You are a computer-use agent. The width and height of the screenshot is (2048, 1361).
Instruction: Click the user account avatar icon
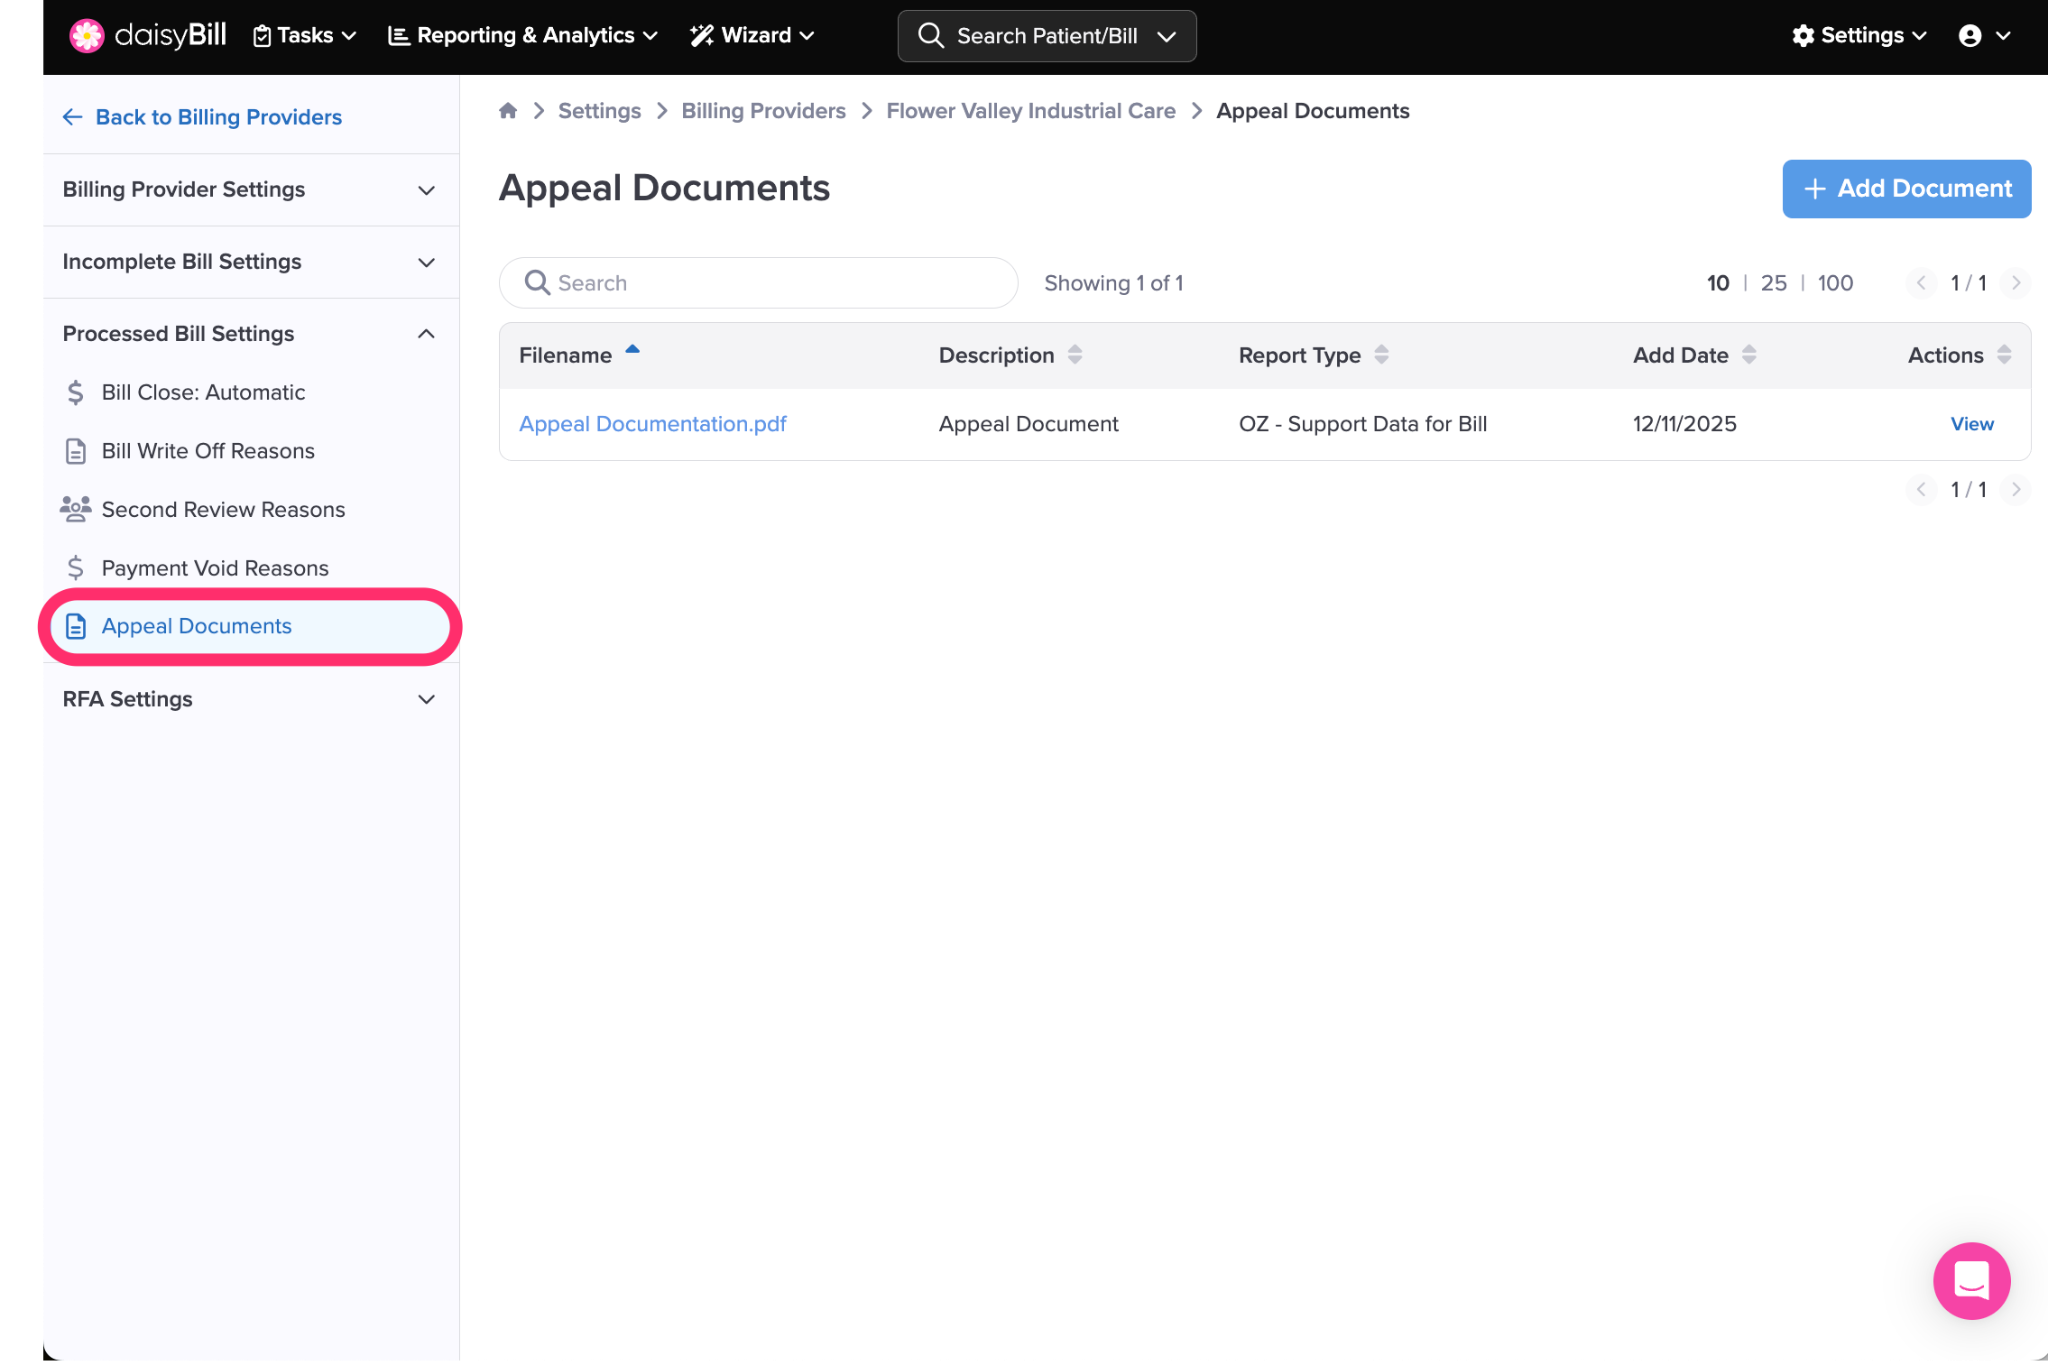pyautogui.click(x=1970, y=36)
